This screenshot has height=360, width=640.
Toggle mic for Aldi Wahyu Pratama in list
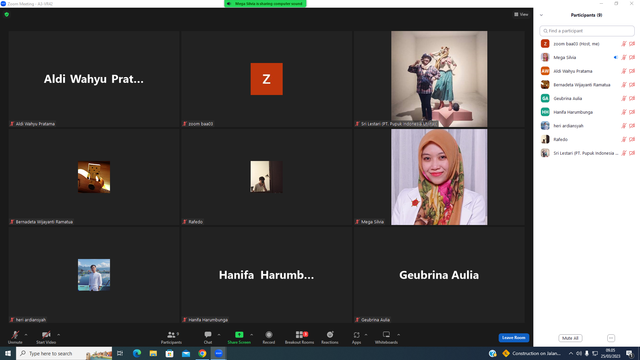click(x=624, y=71)
